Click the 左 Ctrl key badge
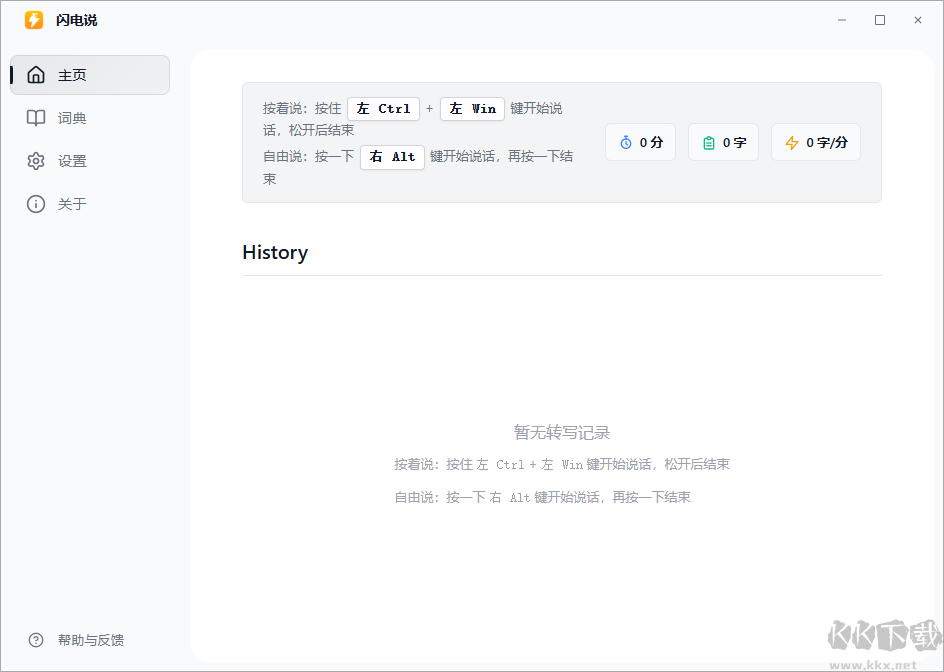 click(383, 109)
